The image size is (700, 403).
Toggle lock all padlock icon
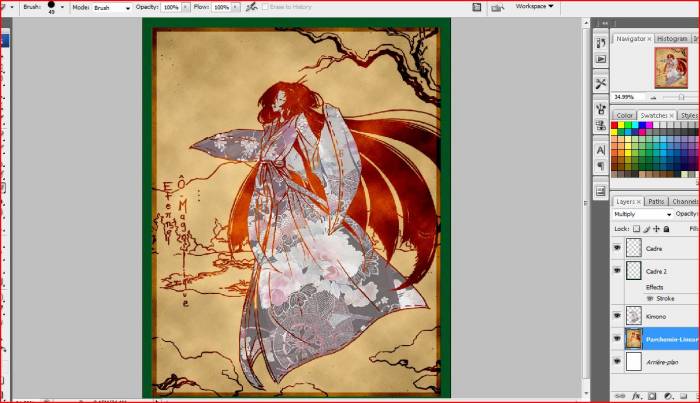[666, 229]
